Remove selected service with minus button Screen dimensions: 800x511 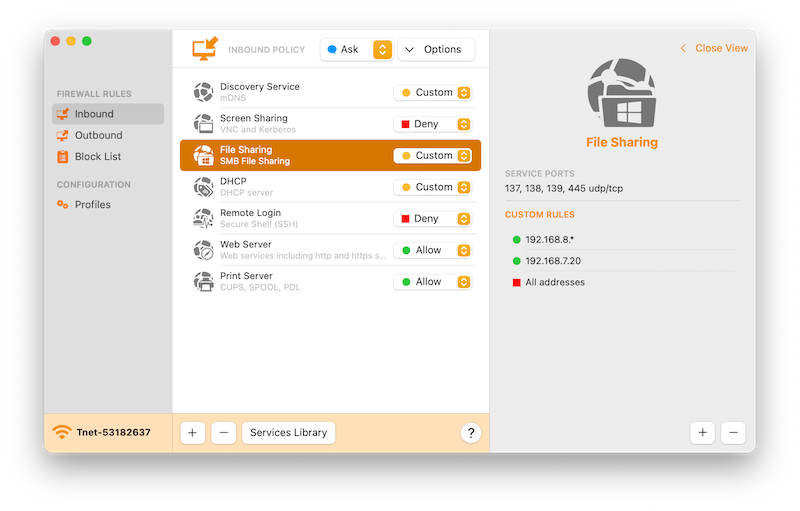pos(224,433)
